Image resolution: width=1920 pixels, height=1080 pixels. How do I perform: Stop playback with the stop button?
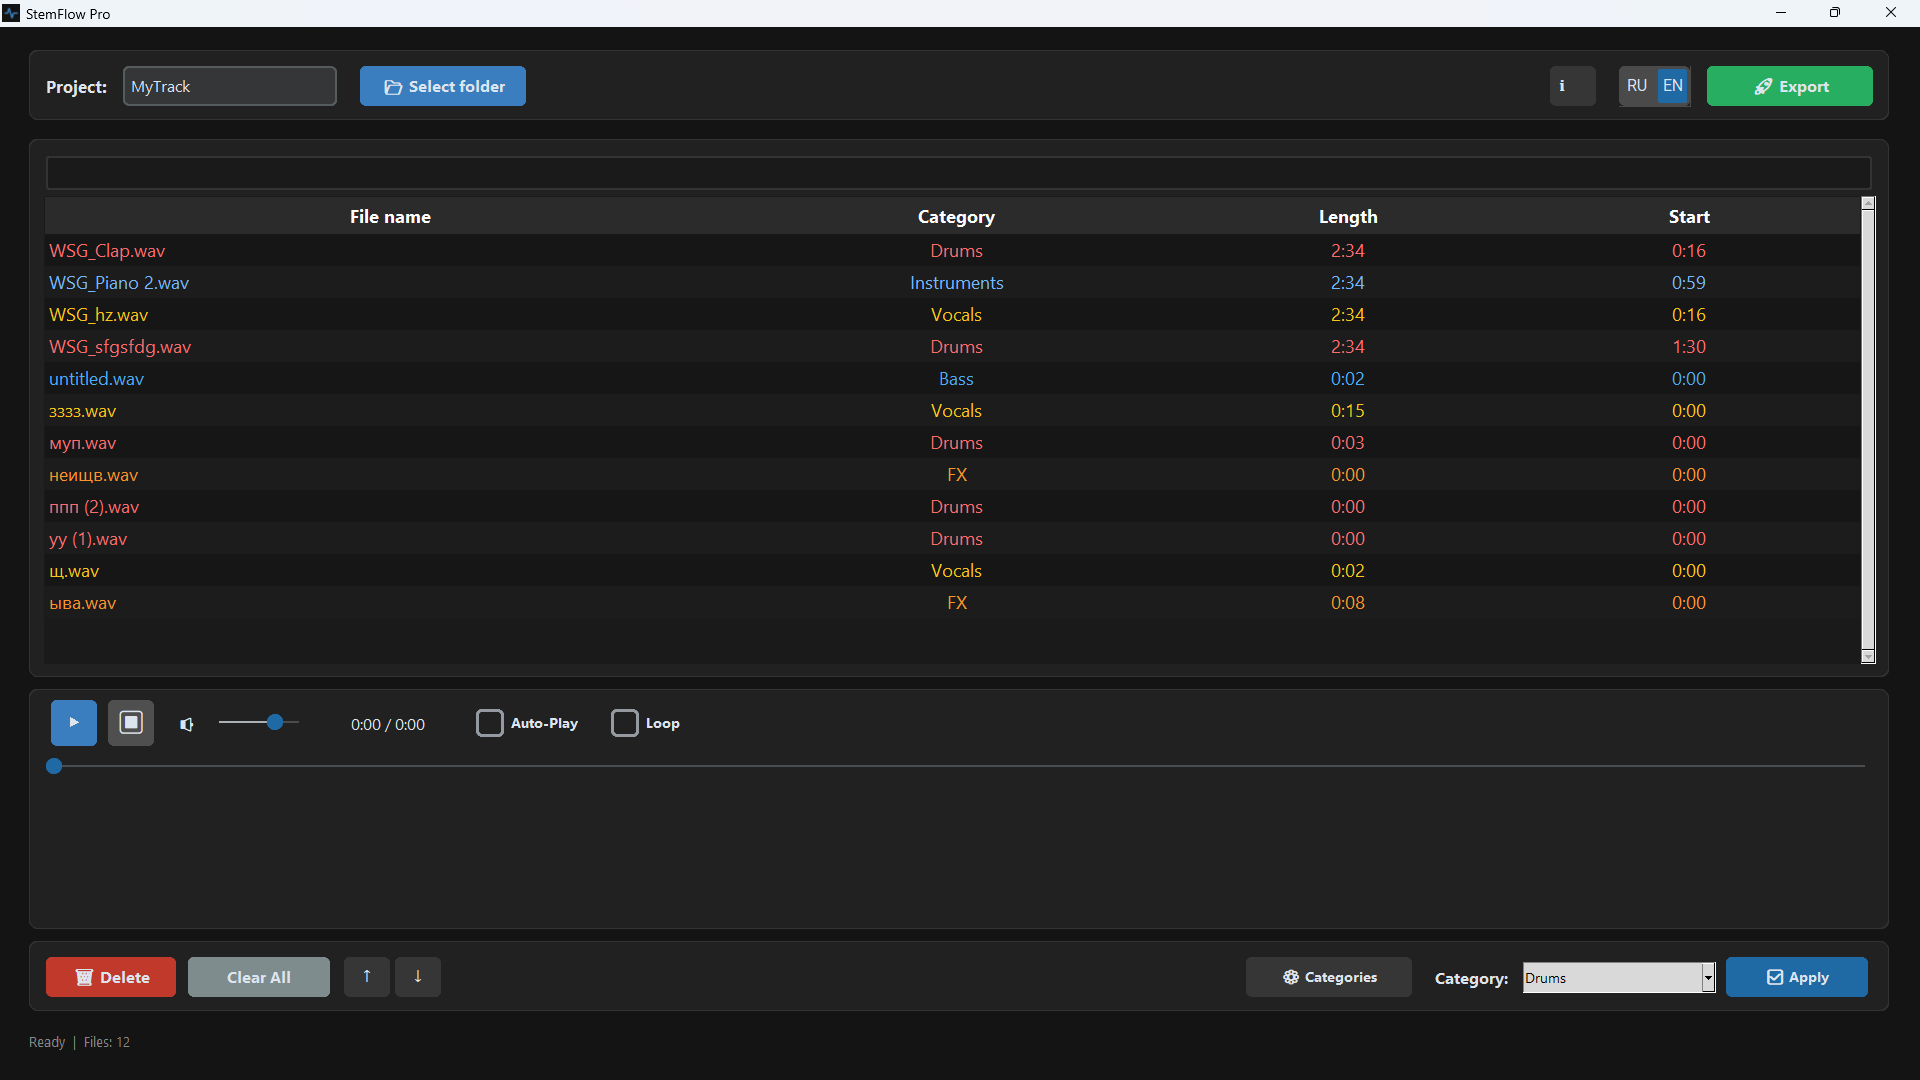pos(131,723)
